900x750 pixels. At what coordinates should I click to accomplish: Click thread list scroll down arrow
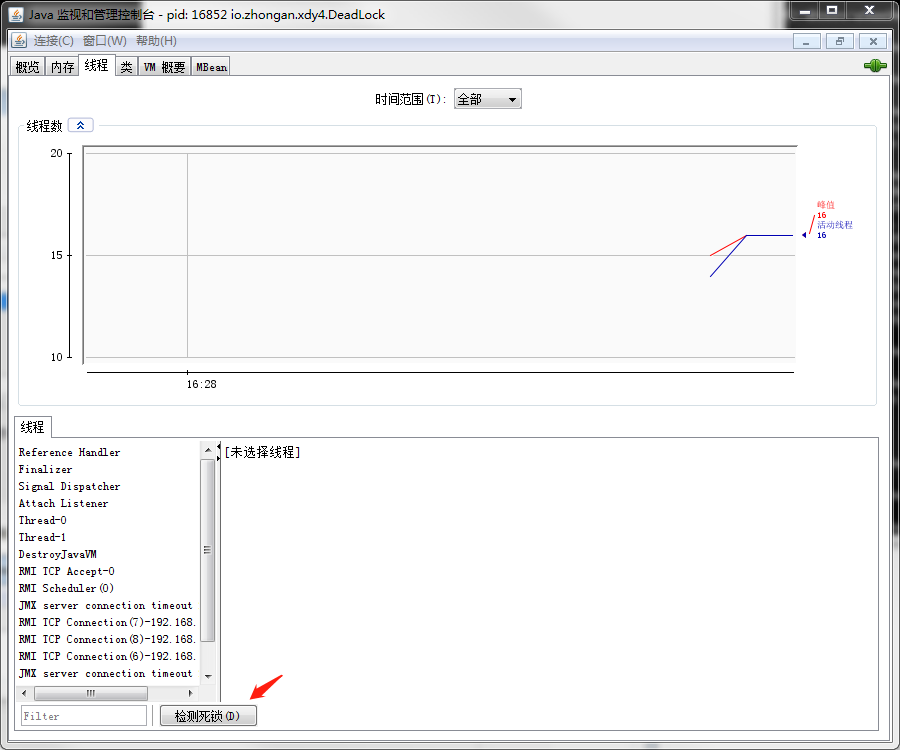(x=208, y=677)
